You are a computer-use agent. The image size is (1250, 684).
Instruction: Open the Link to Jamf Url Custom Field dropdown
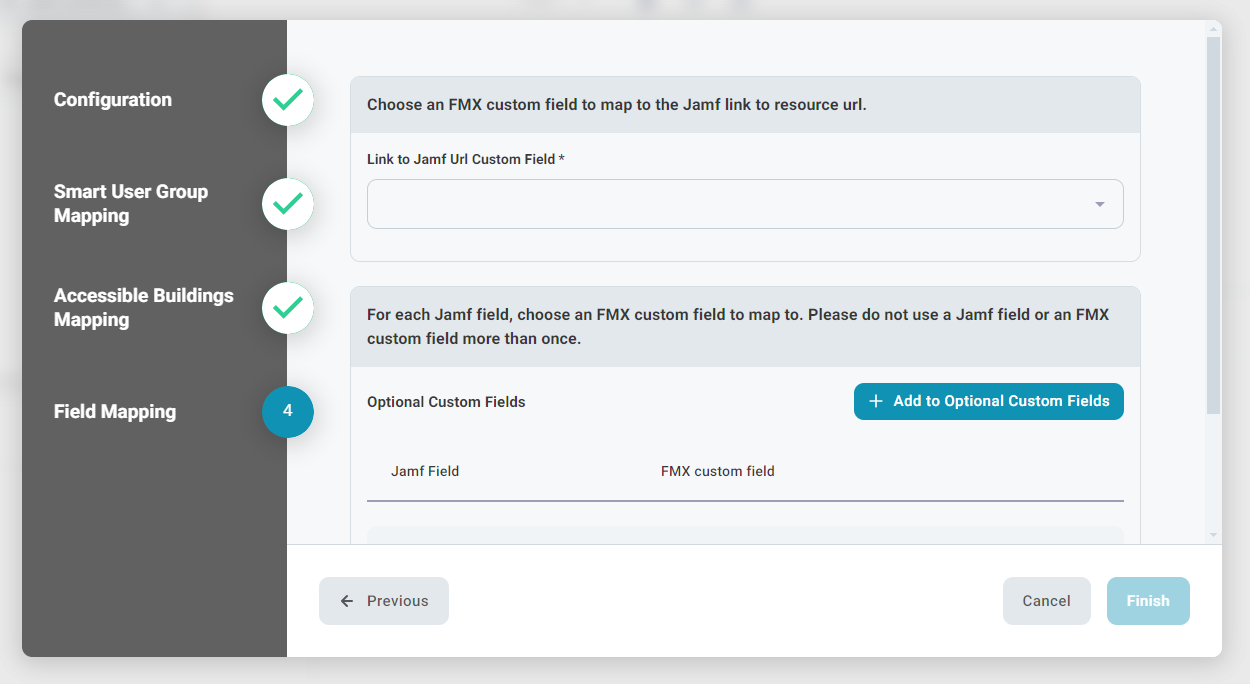(x=745, y=204)
